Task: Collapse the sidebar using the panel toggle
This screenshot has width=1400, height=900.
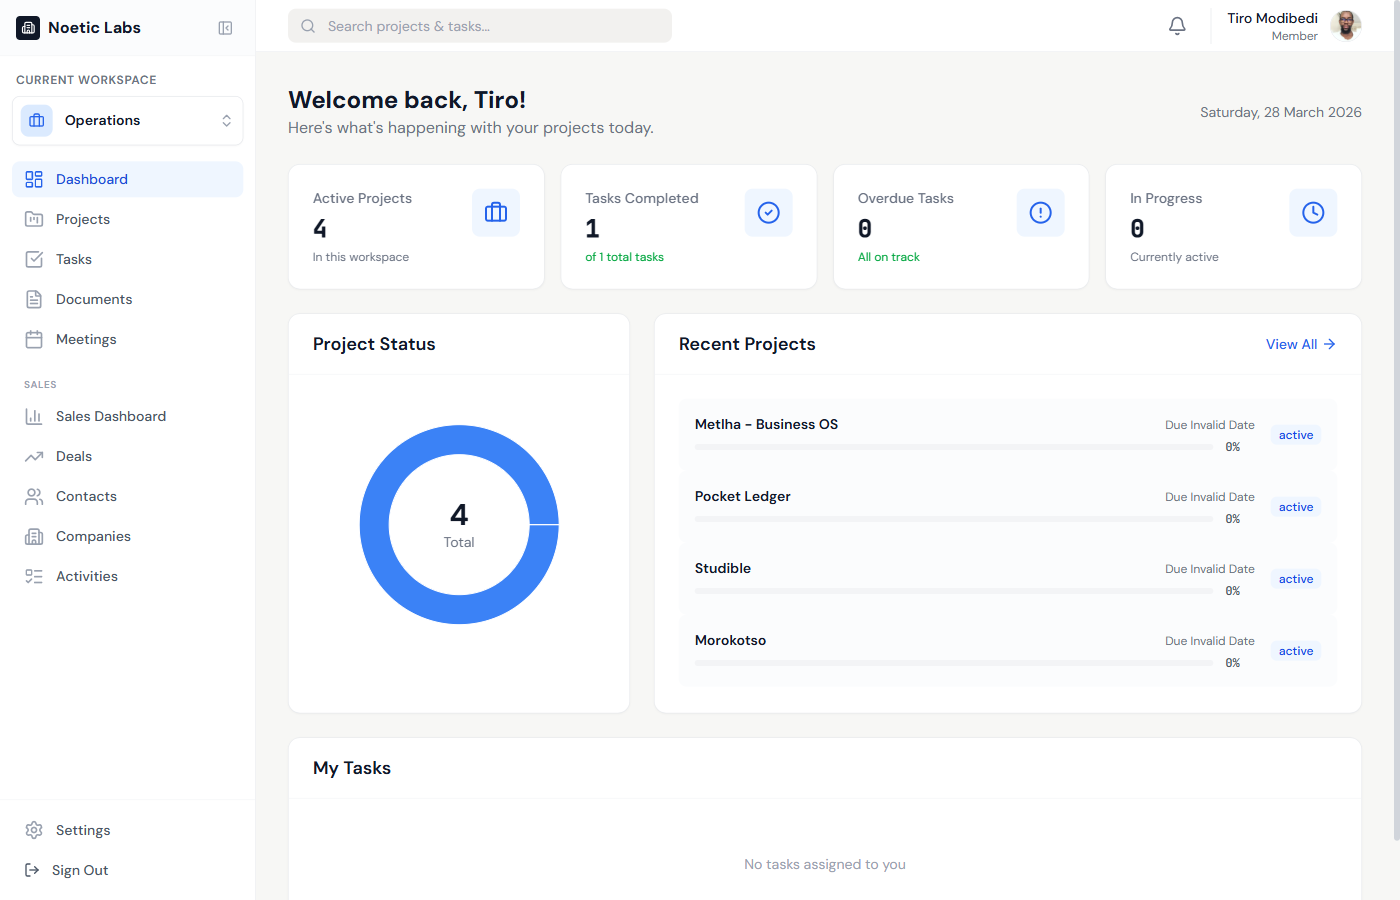Action: (225, 27)
